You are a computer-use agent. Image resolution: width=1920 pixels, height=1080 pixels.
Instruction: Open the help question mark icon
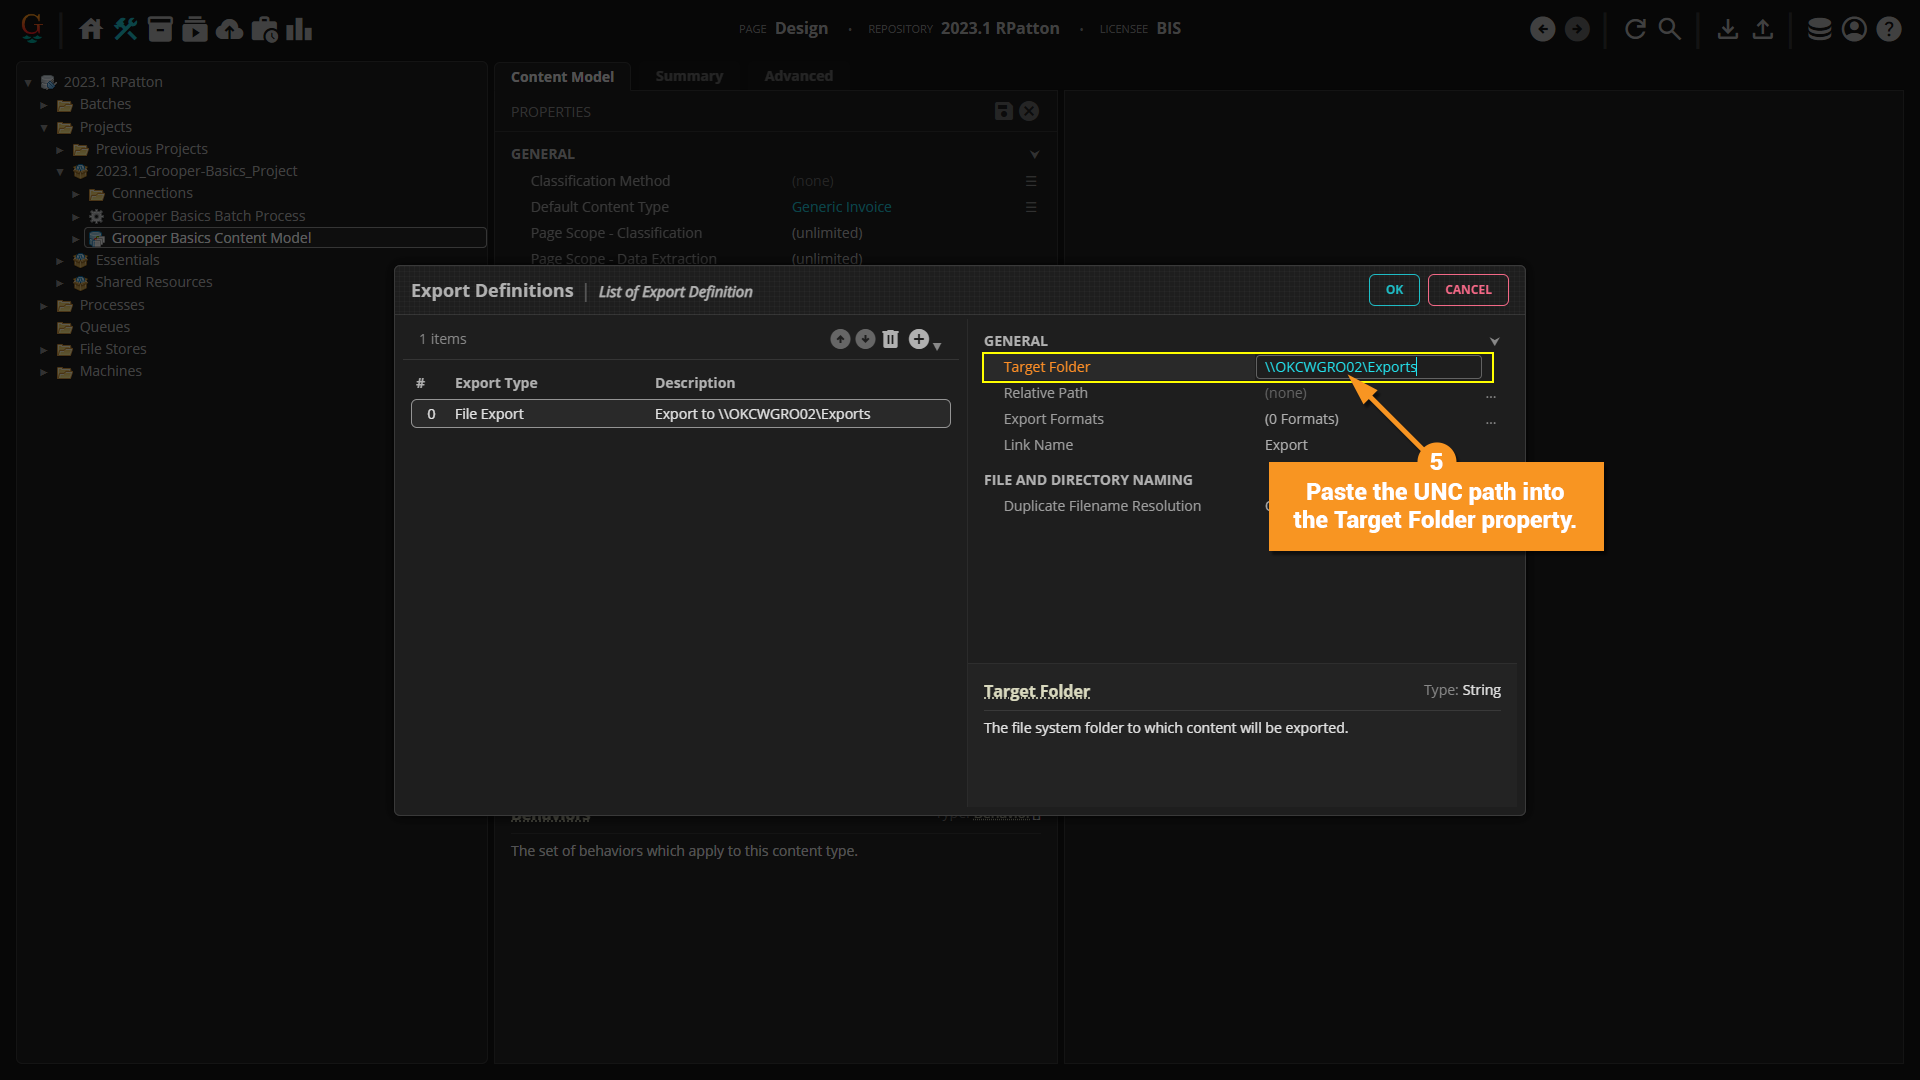tap(1888, 29)
